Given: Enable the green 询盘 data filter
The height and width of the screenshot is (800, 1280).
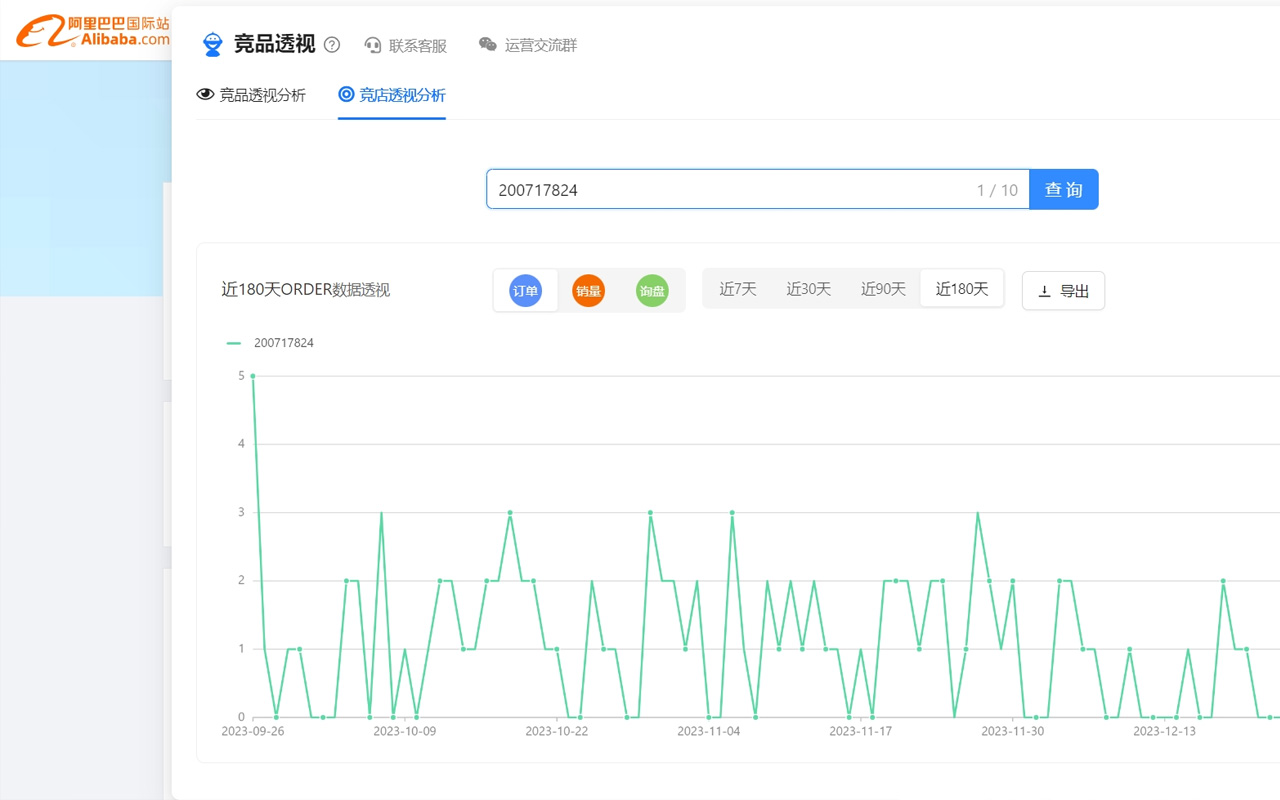Looking at the screenshot, I should [651, 290].
